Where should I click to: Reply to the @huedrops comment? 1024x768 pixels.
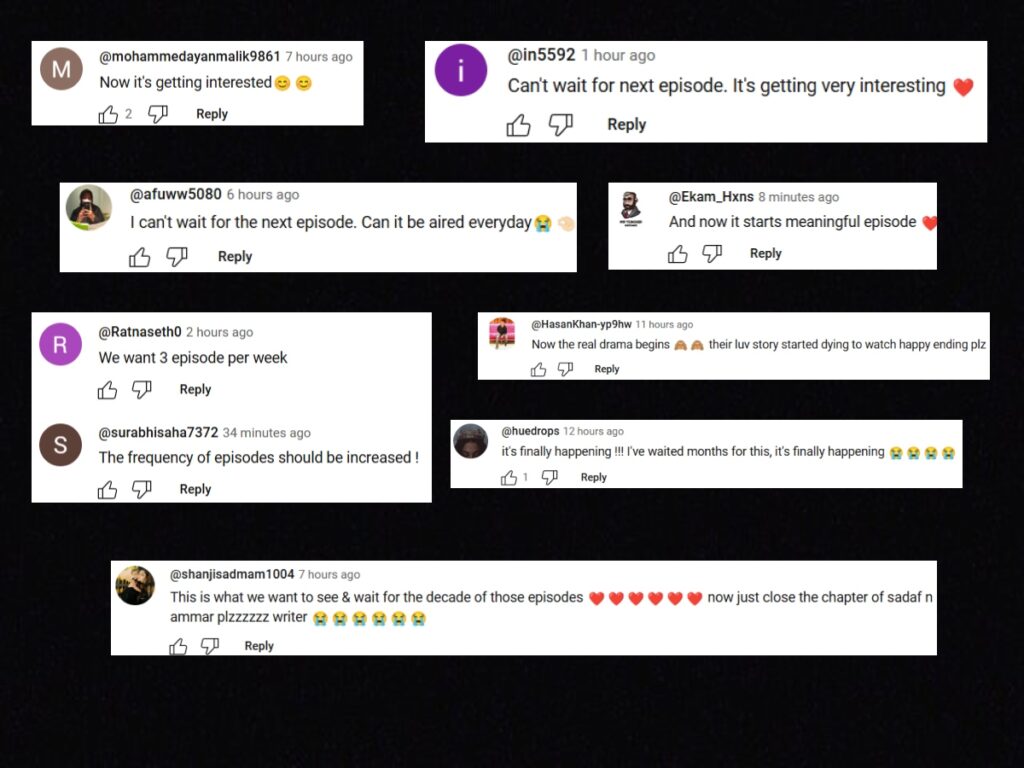594,477
